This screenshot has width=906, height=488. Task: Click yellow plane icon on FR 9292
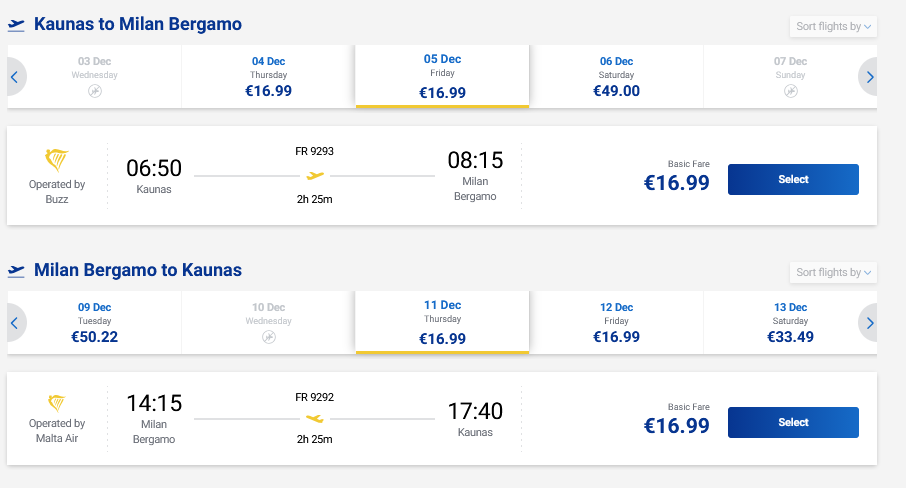point(315,417)
